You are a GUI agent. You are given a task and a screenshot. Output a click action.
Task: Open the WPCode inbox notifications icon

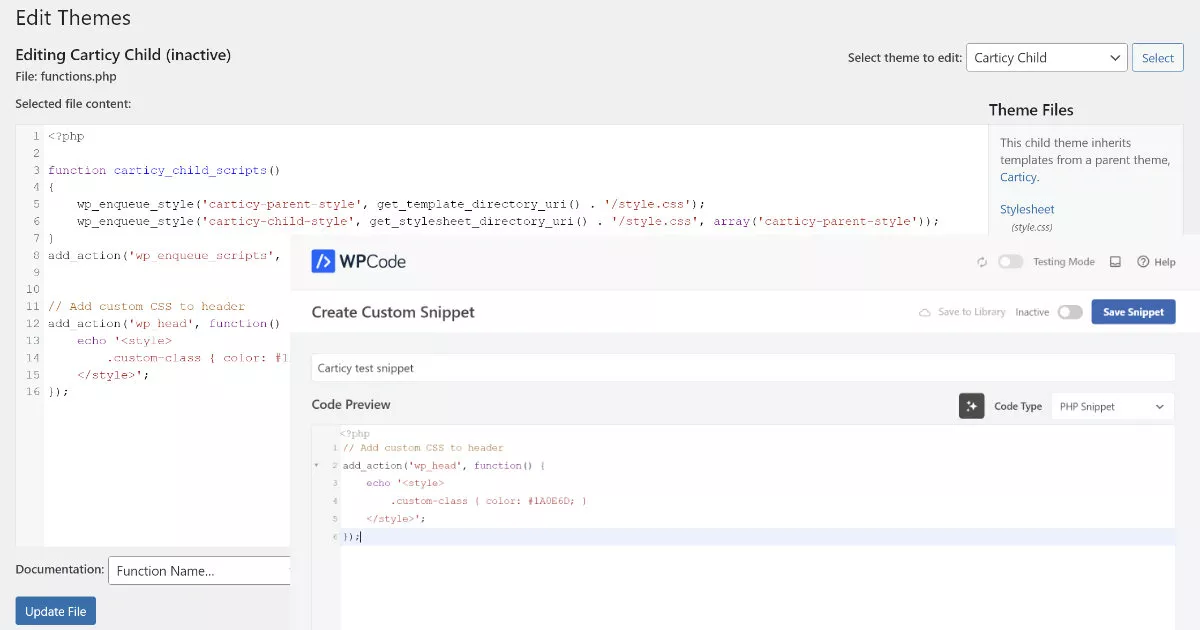1115,262
